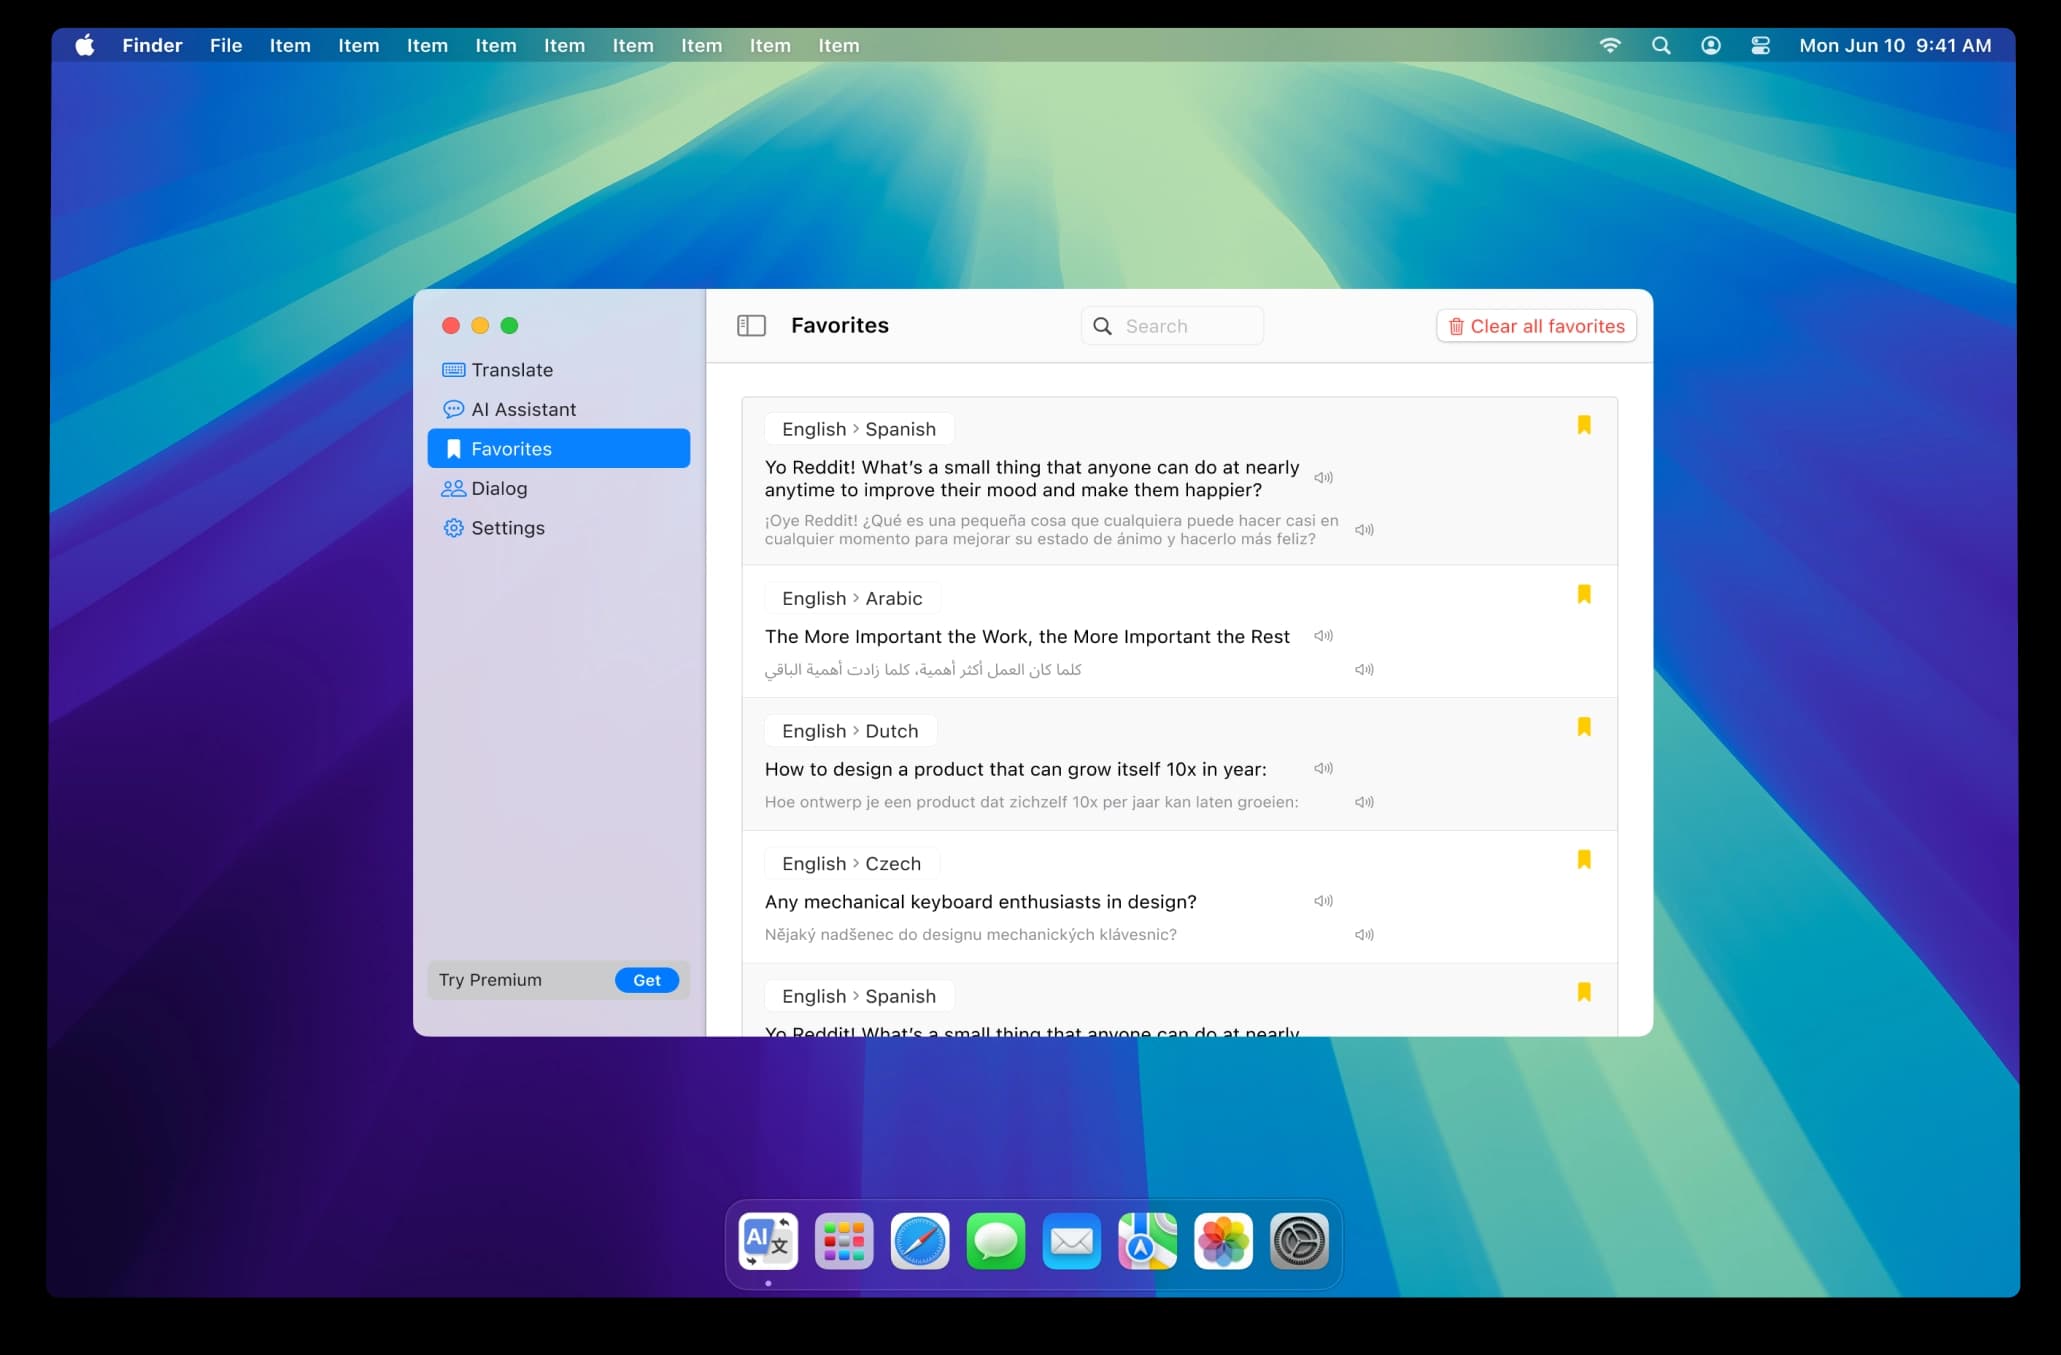2061x1355 pixels.
Task: Click the 'Yo Reddit! What's a small thing' text
Action: 1032,479
